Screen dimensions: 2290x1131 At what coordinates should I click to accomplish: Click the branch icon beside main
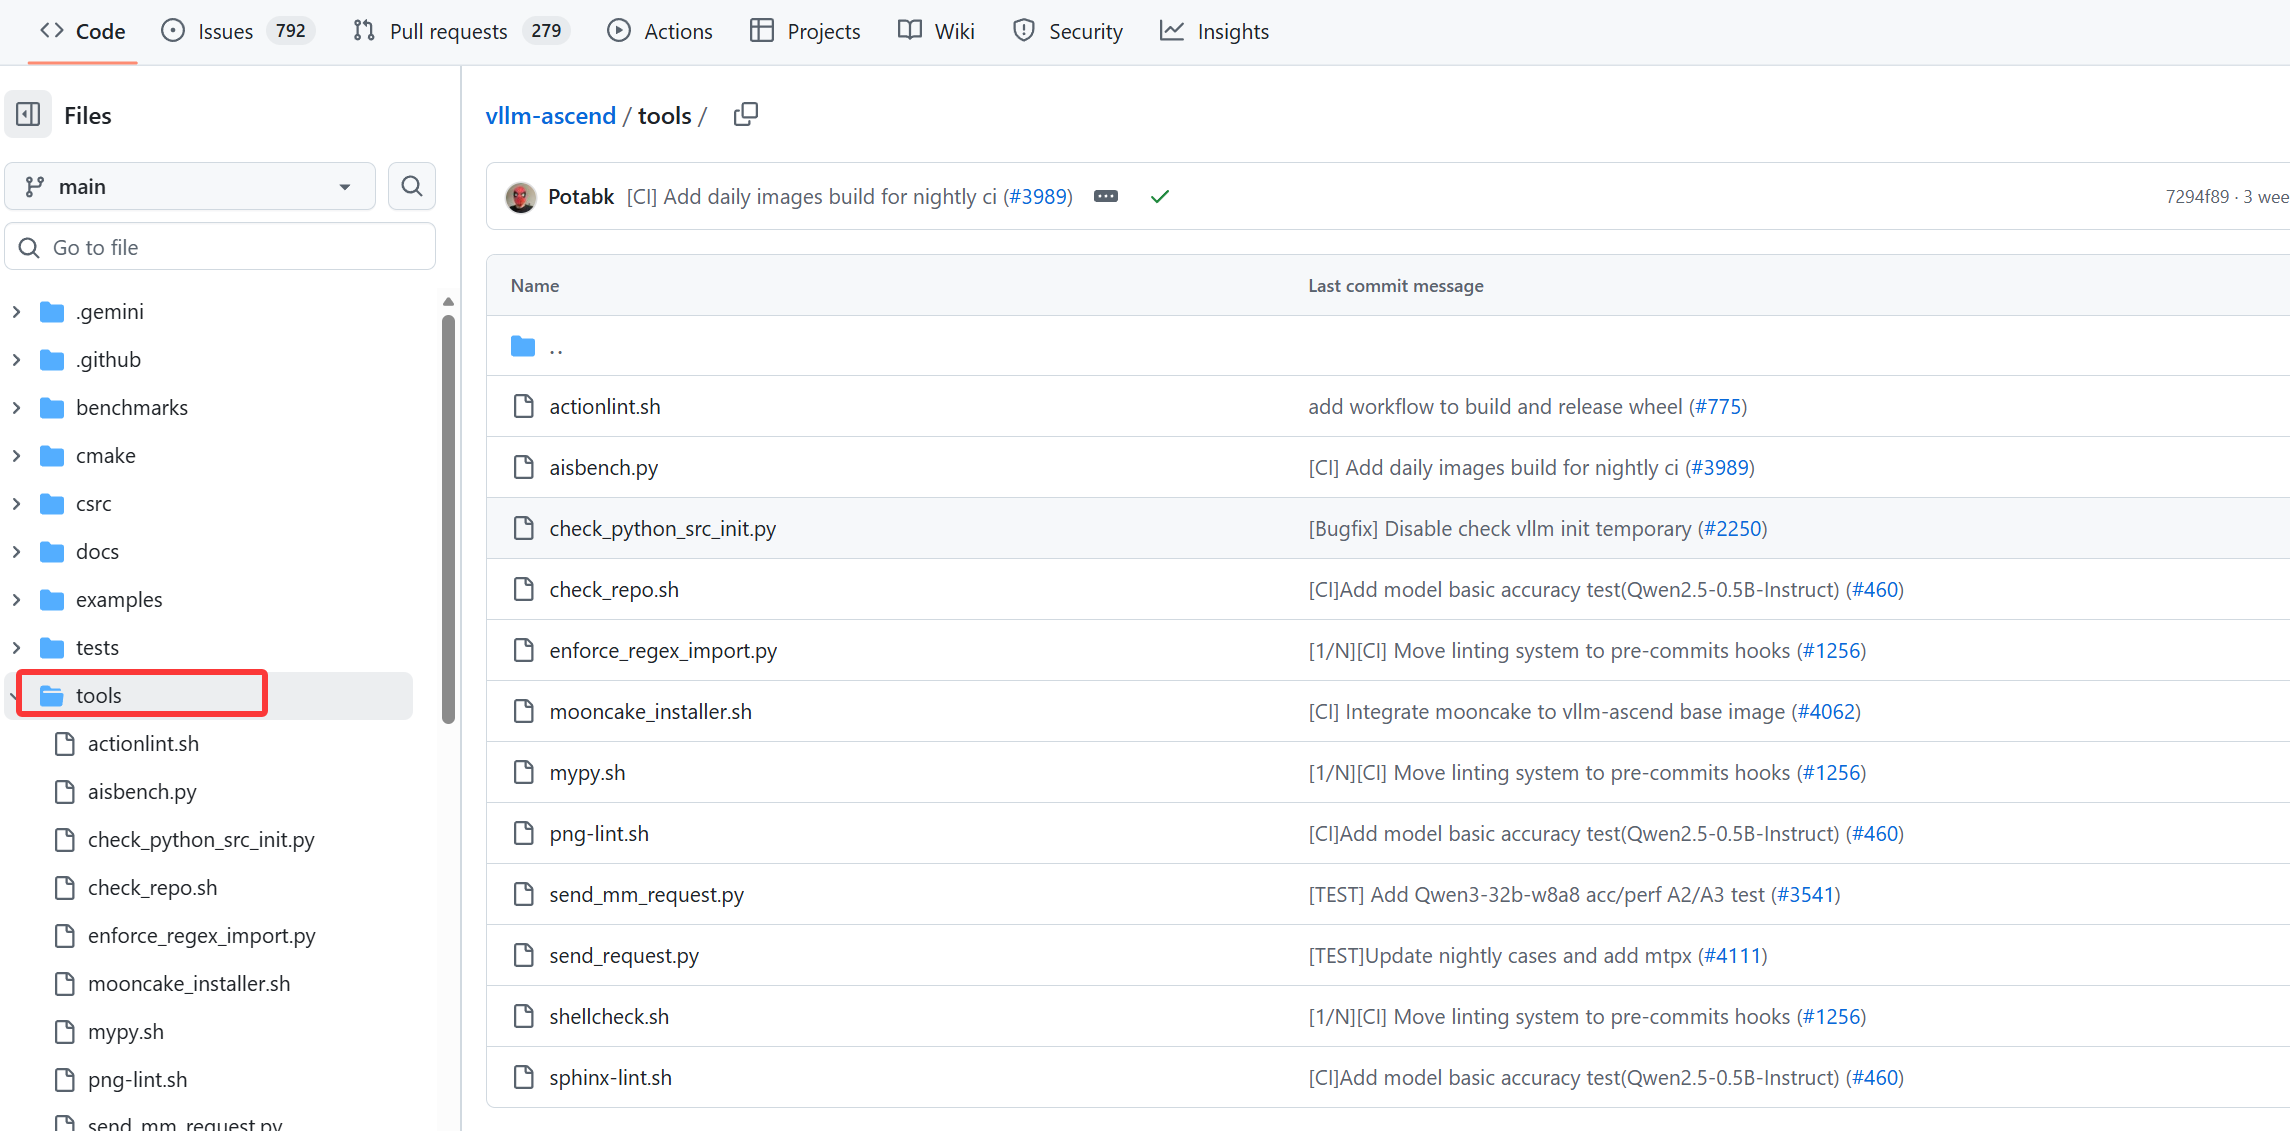34,186
